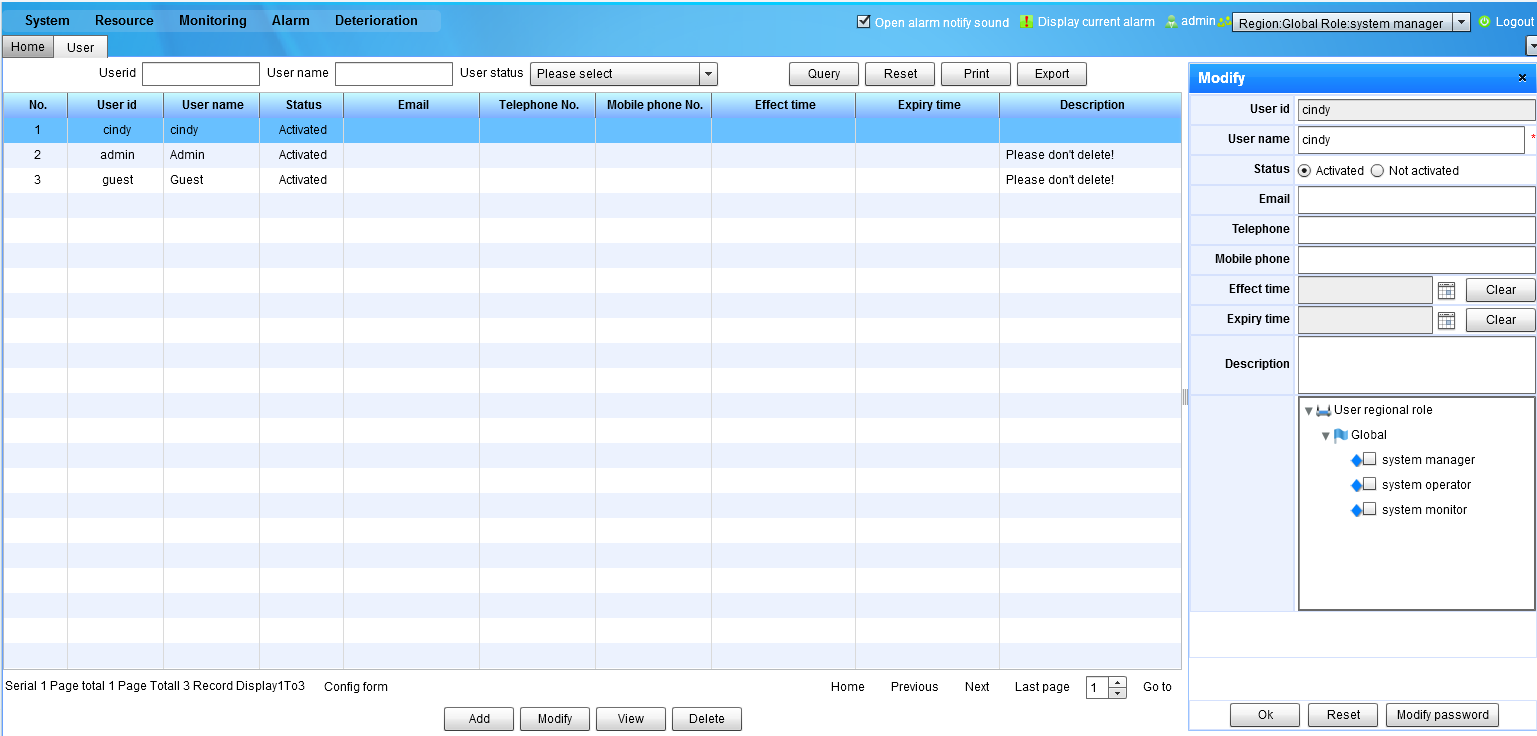Clear the Expiry time field
The width and height of the screenshot is (1537, 736).
point(1501,320)
